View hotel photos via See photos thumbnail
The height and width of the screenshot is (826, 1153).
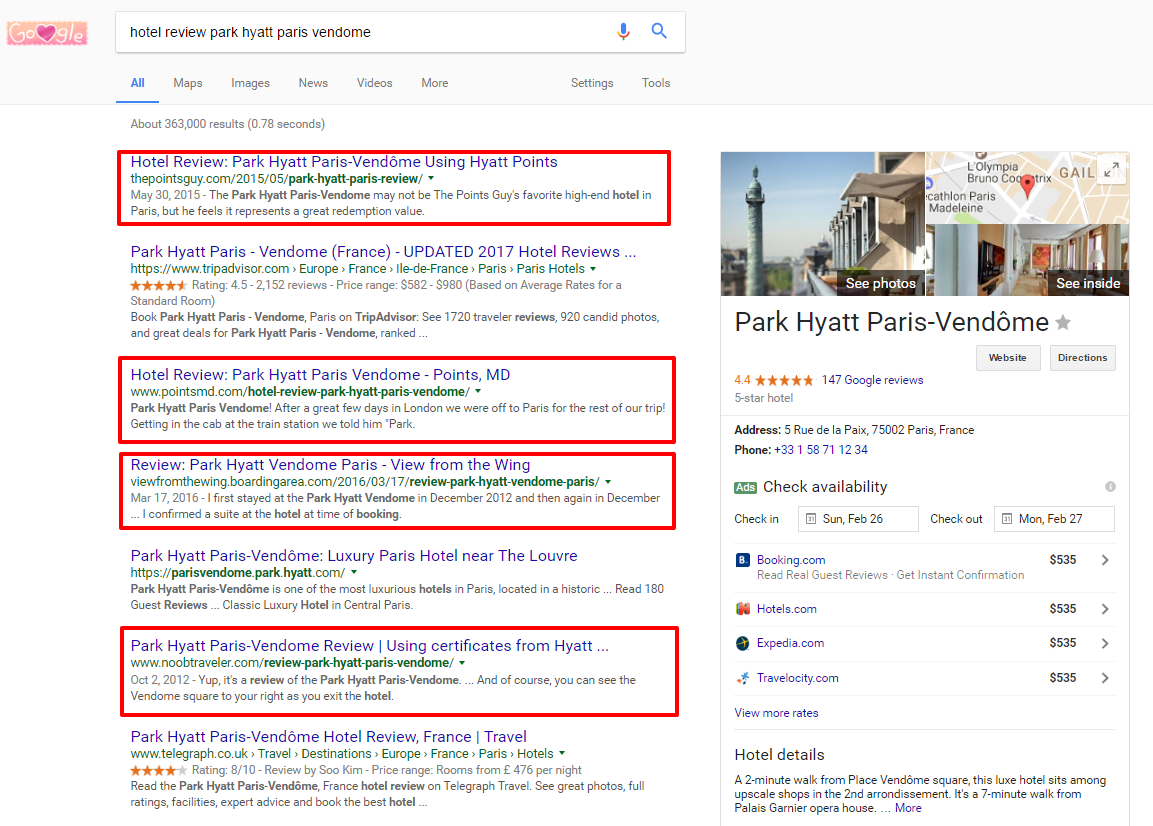pyautogui.click(x=822, y=224)
